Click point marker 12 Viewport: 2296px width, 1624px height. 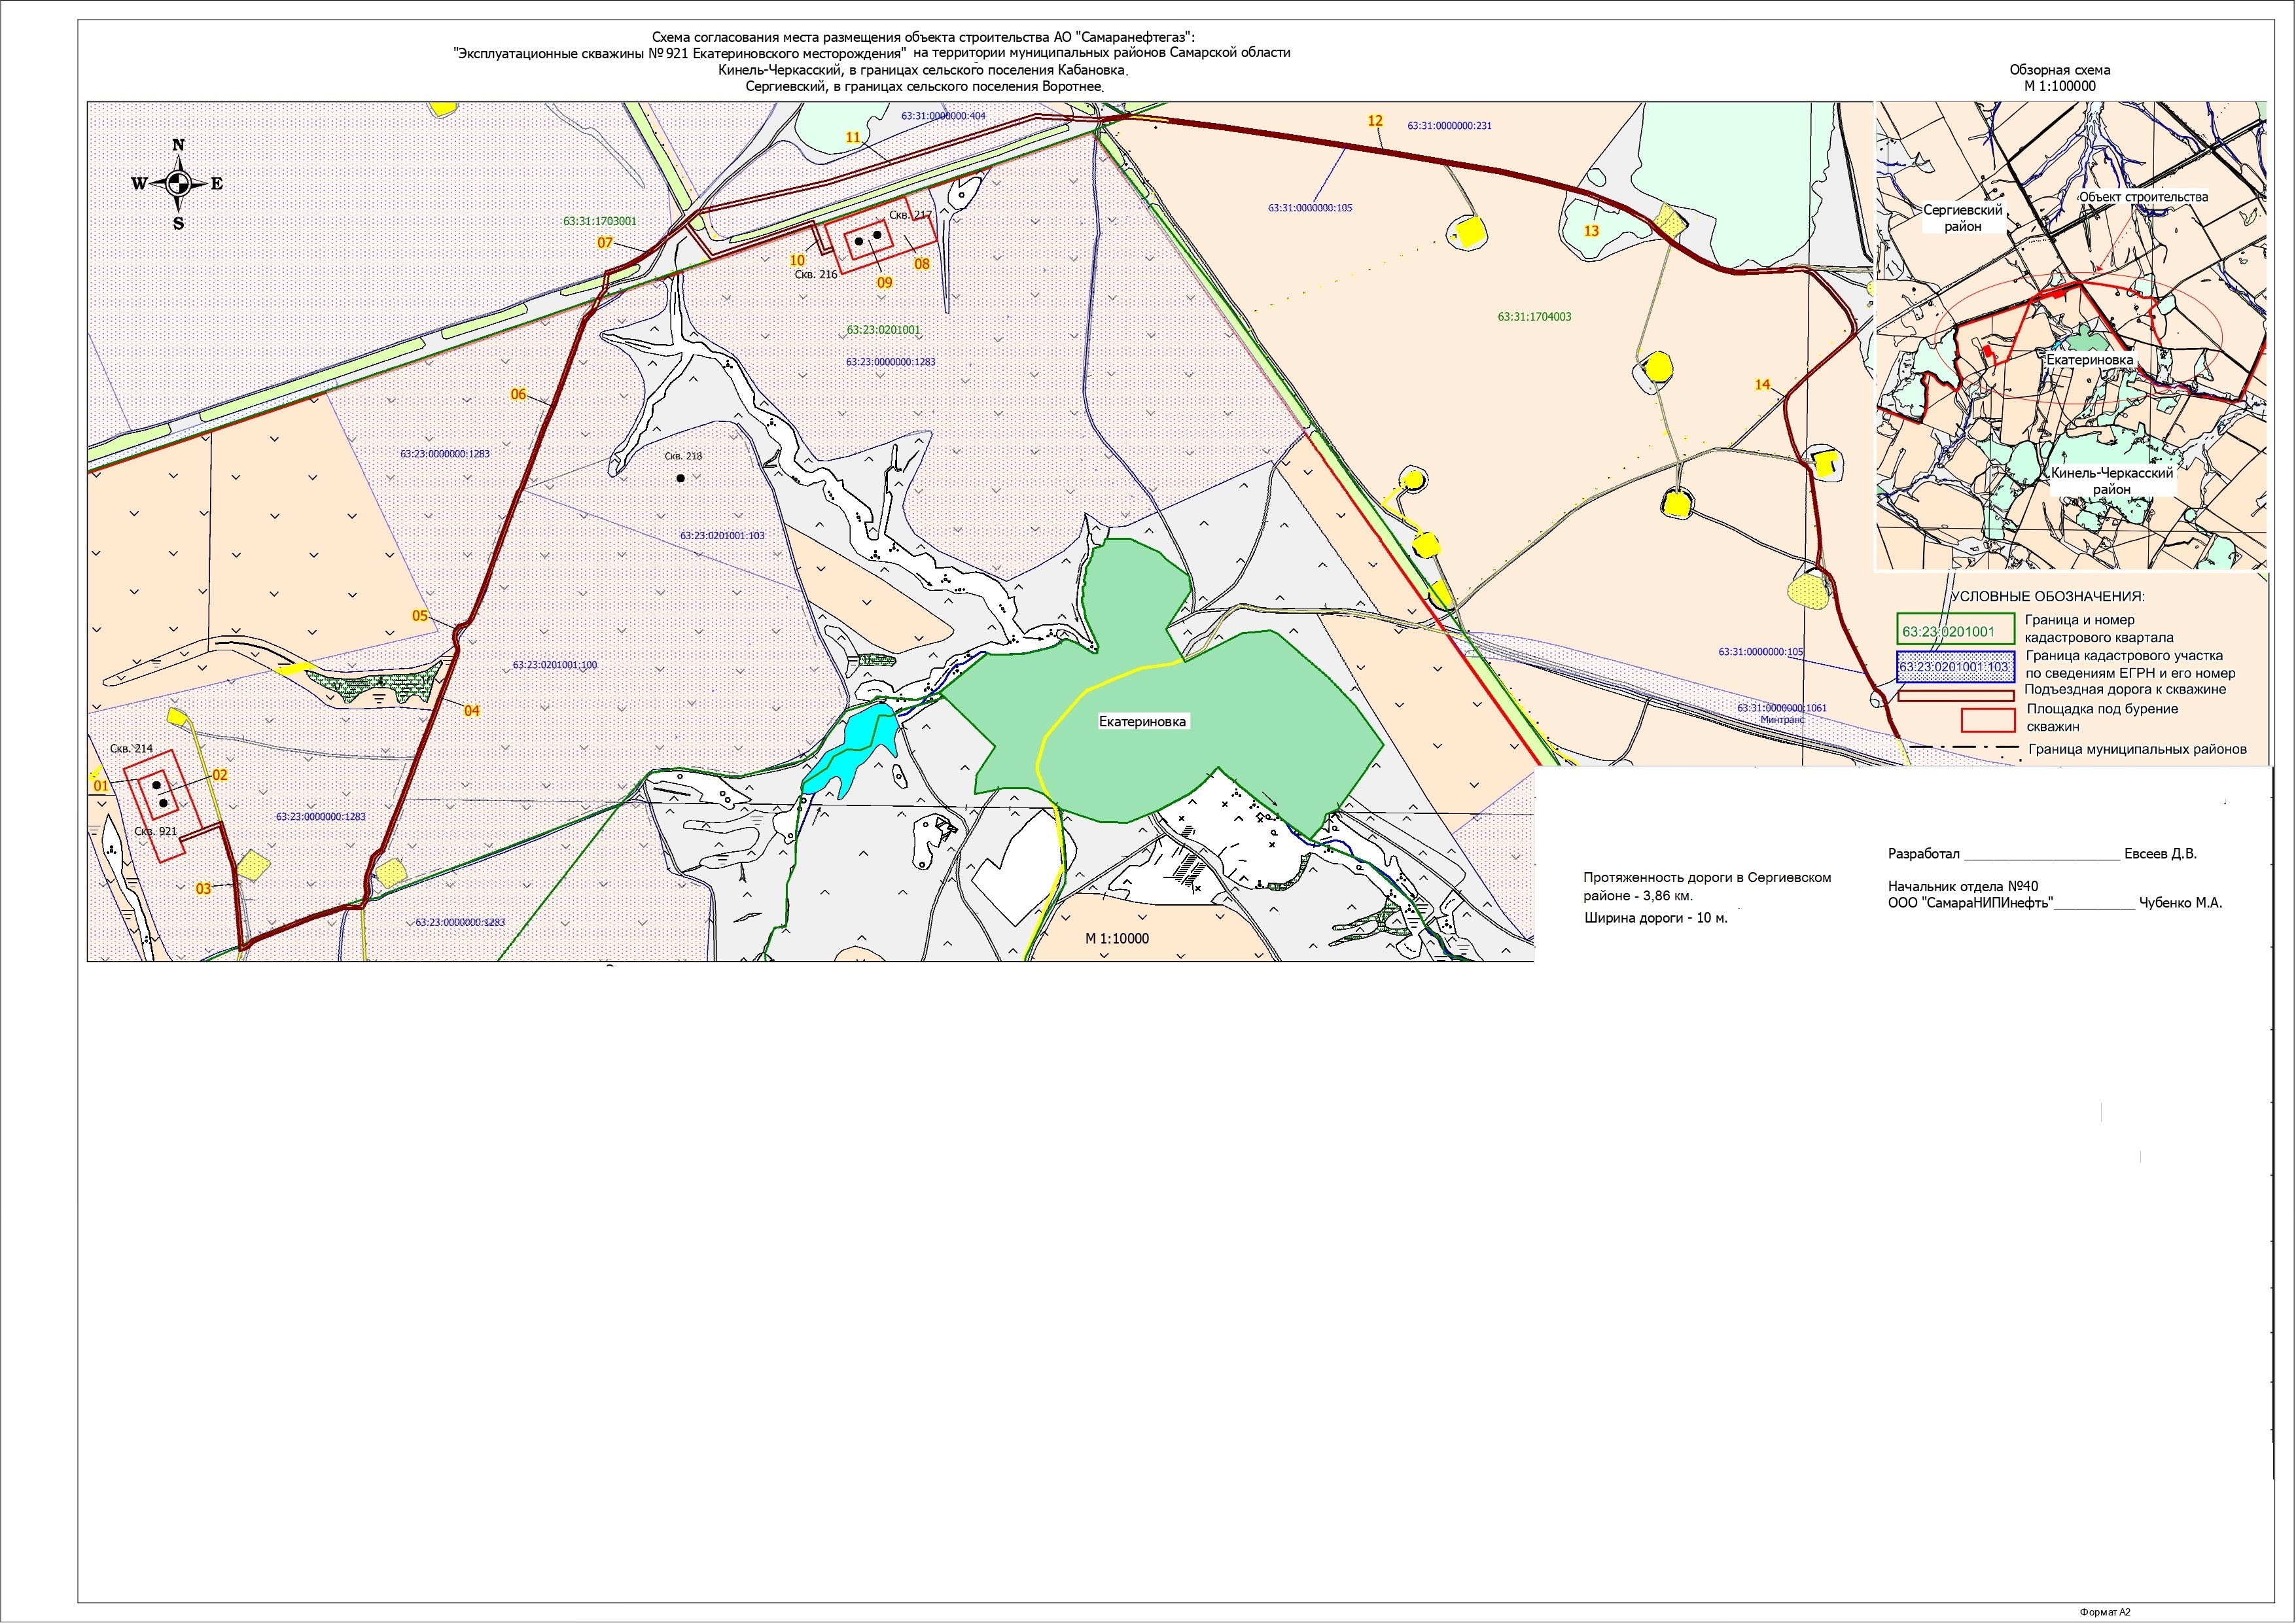(x=1375, y=120)
